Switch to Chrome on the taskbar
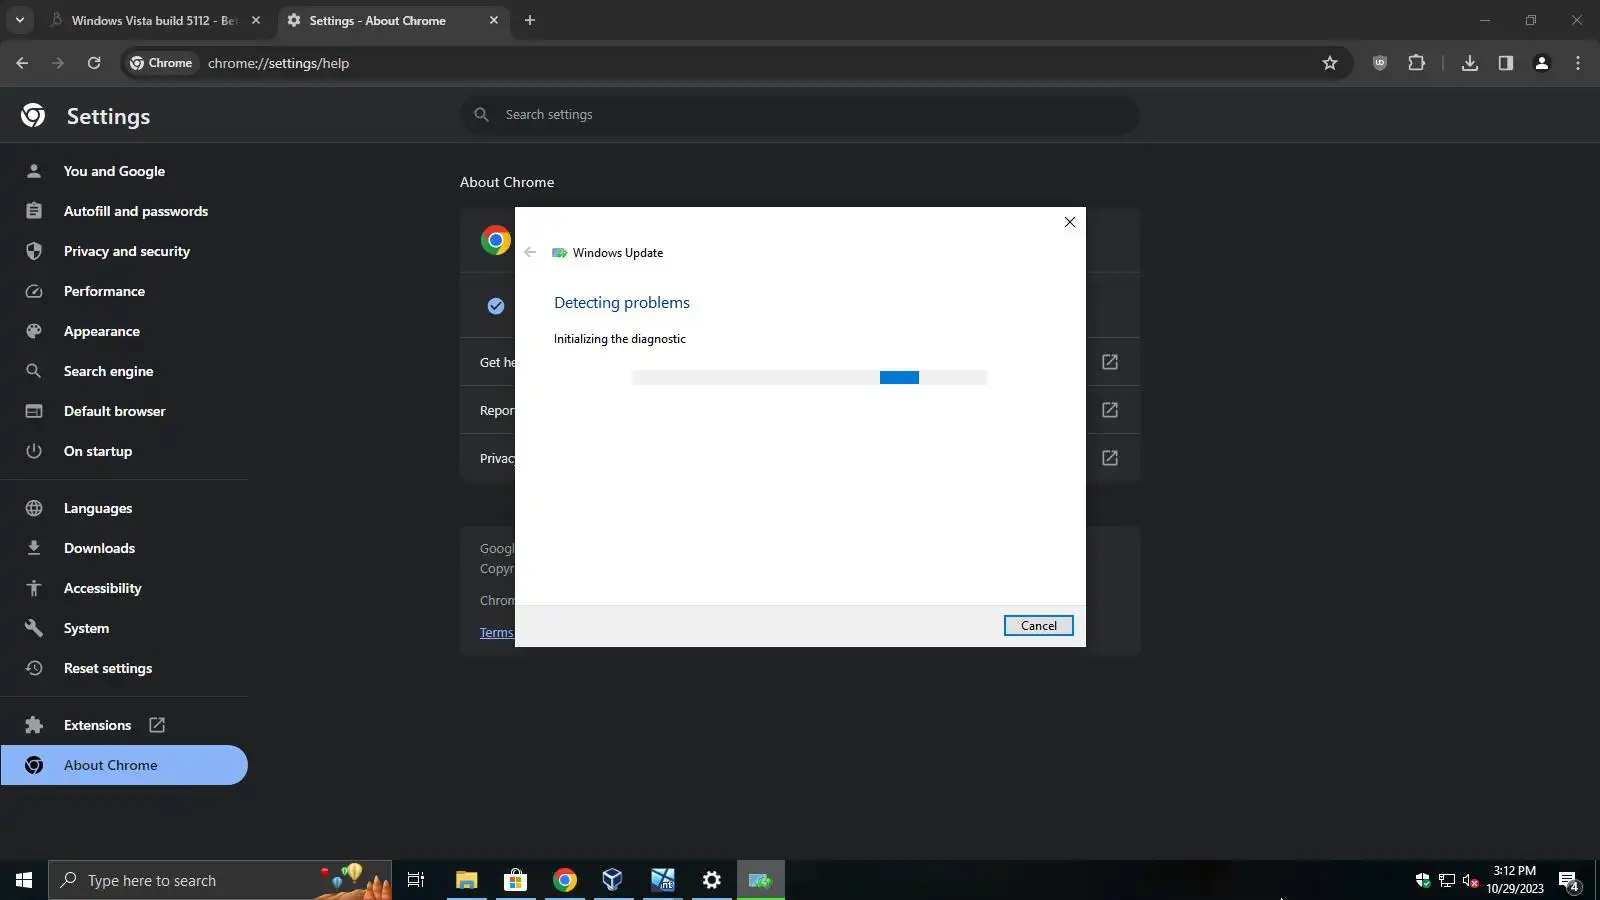Screen dimensions: 1600x900 tap(565, 880)
